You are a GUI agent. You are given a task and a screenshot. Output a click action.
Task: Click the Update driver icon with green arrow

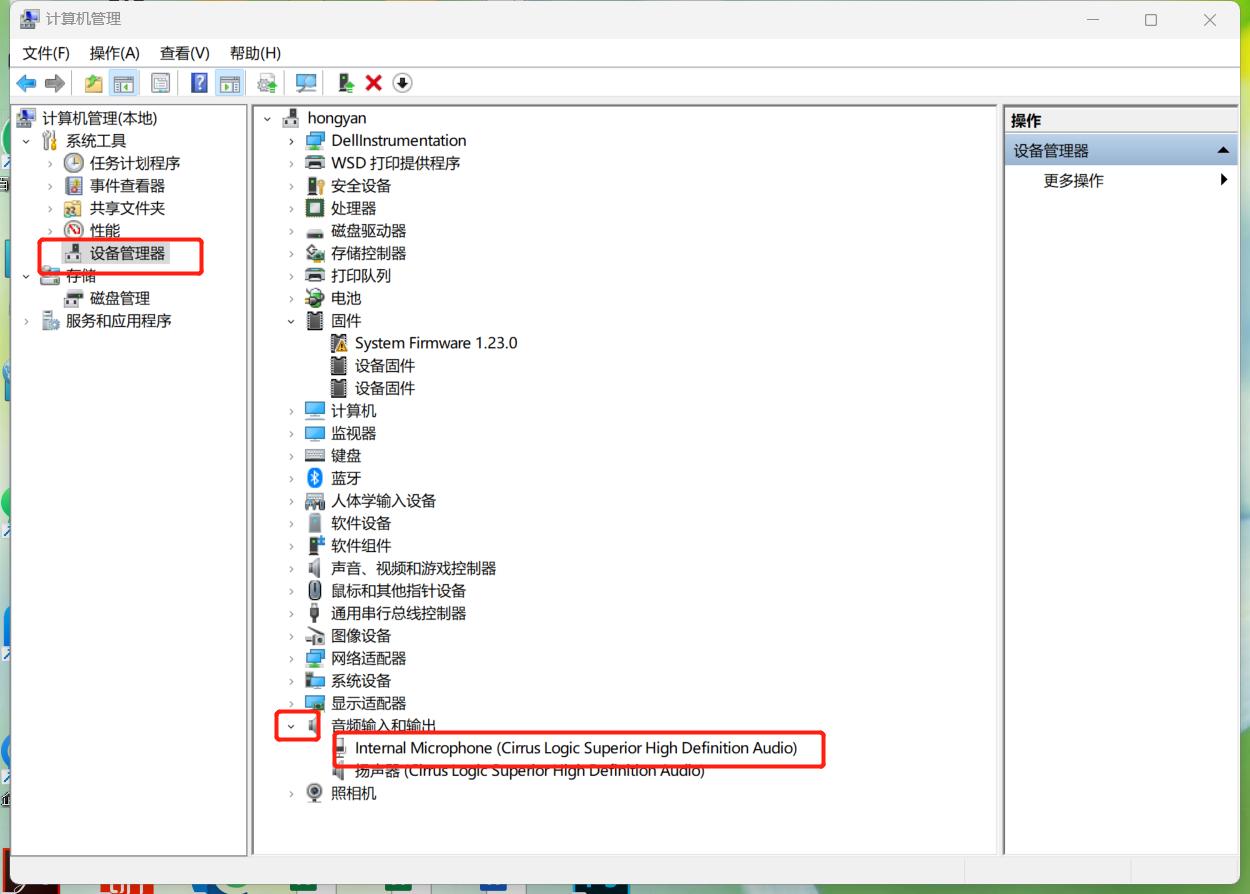(x=345, y=83)
